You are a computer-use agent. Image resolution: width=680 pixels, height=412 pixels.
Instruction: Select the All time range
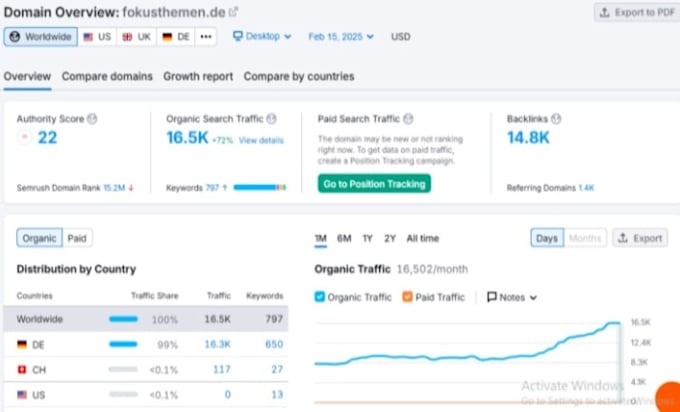(x=422, y=238)
